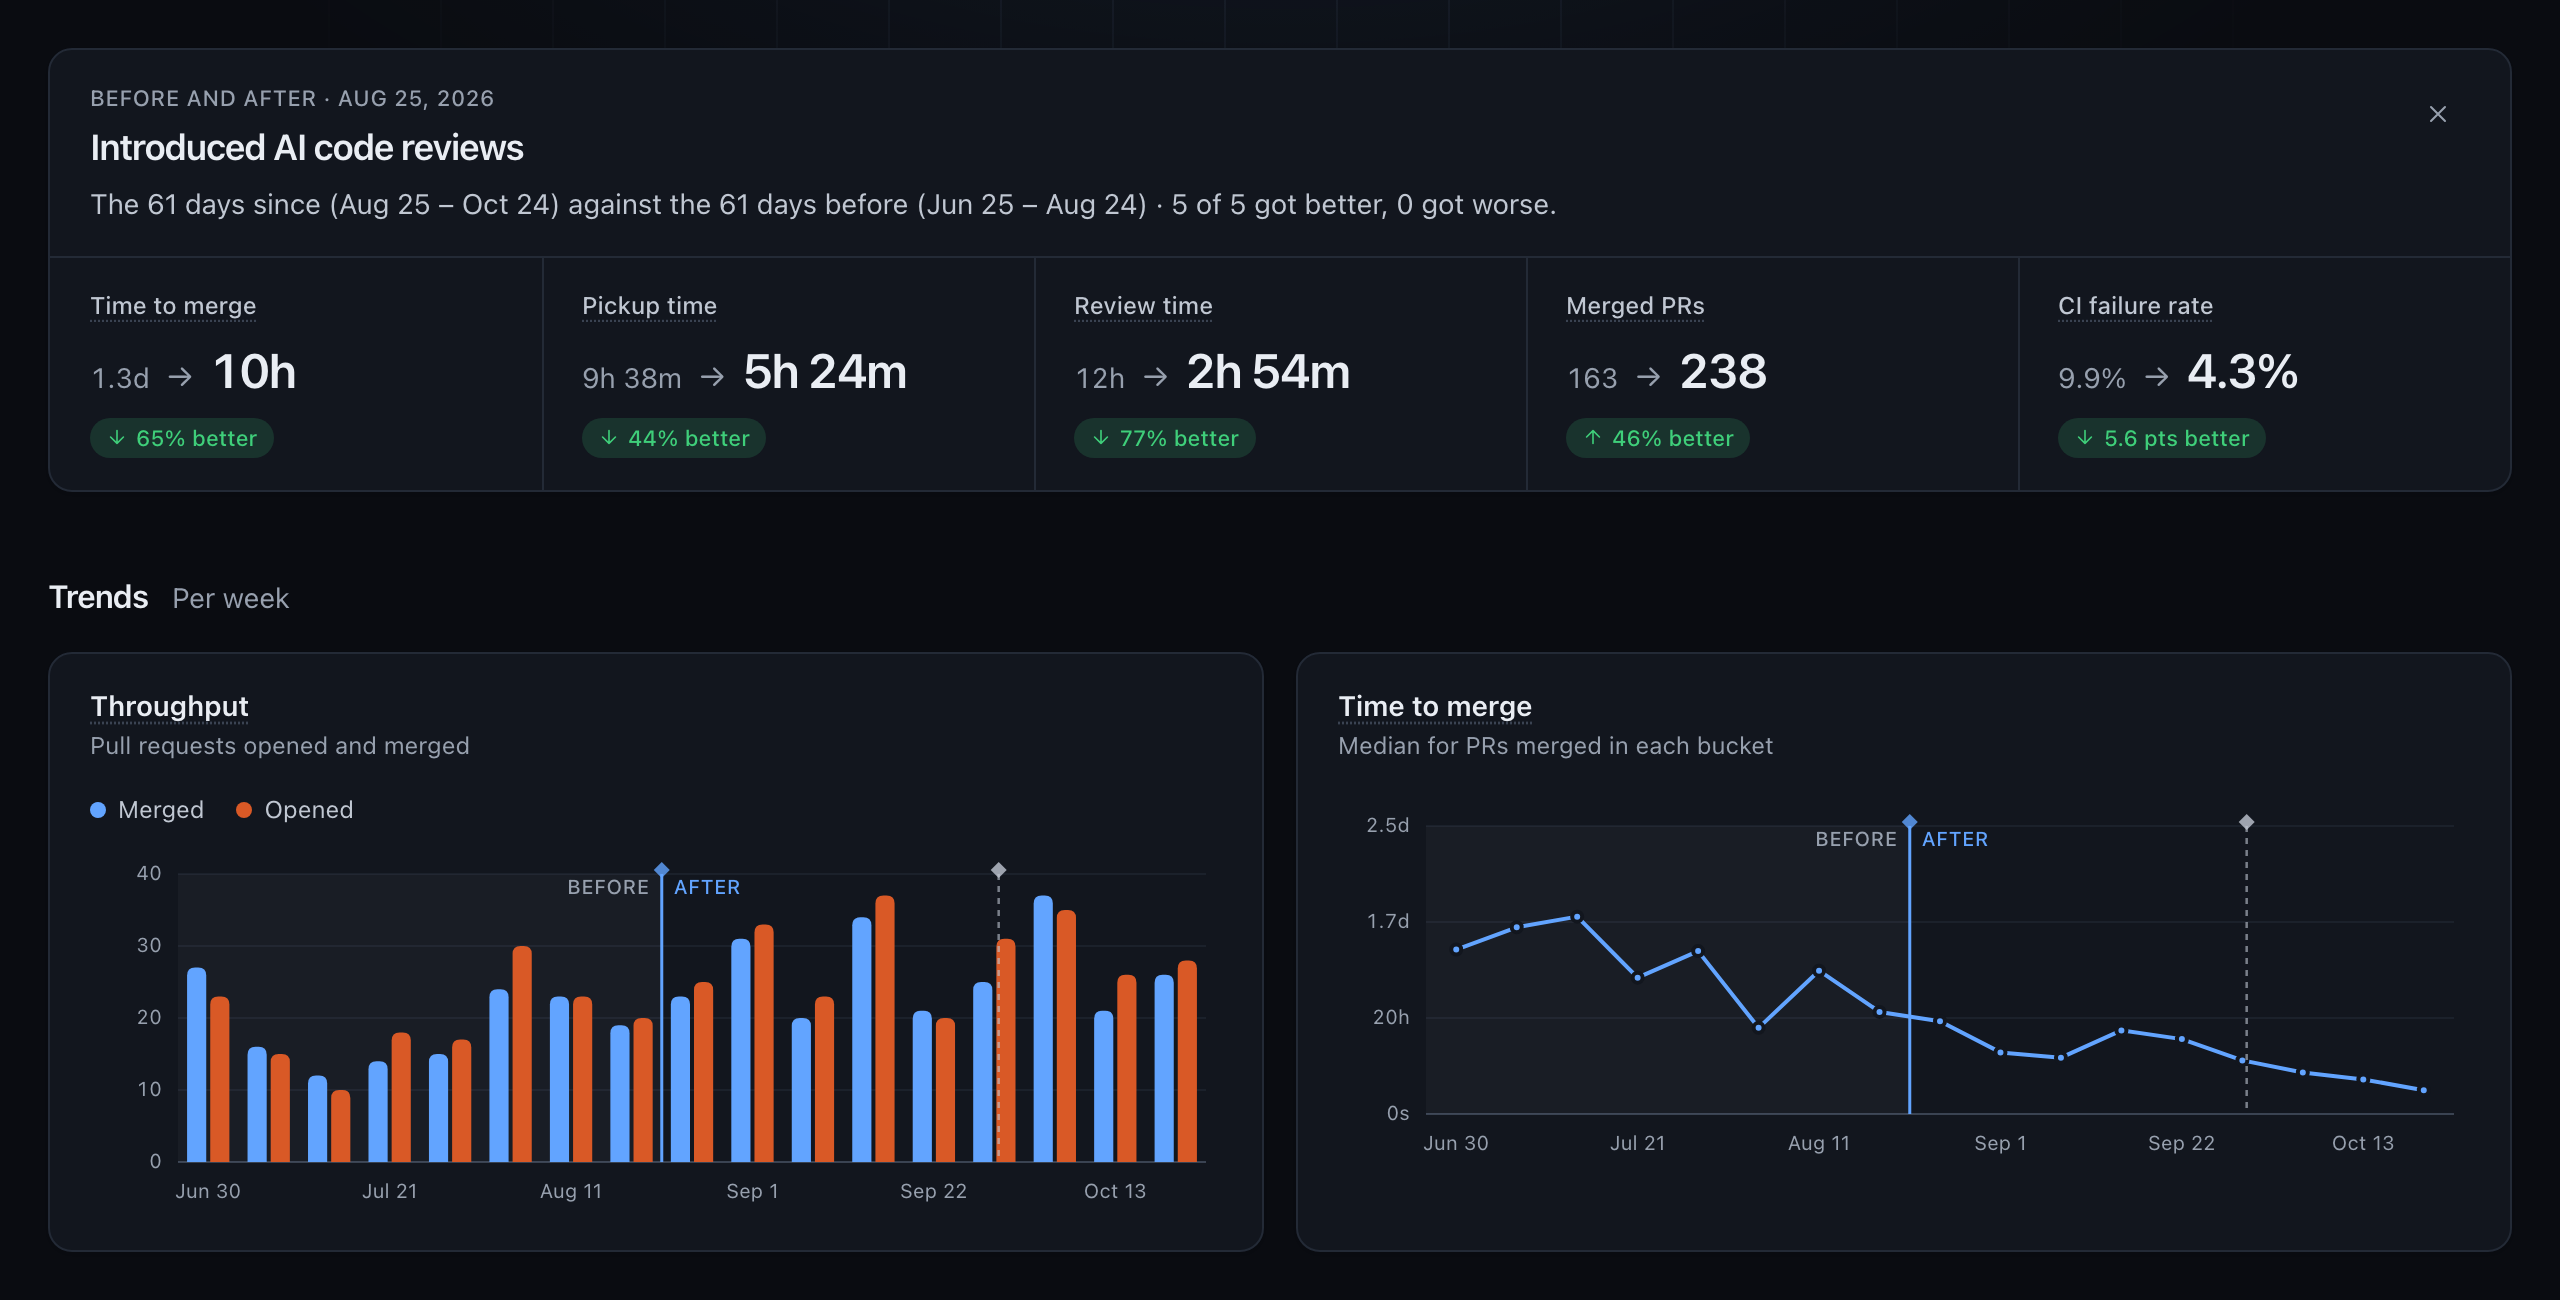Select the 77% better badge
The width and height of the screenshot is (2560, 1300).
[1165, 438]
